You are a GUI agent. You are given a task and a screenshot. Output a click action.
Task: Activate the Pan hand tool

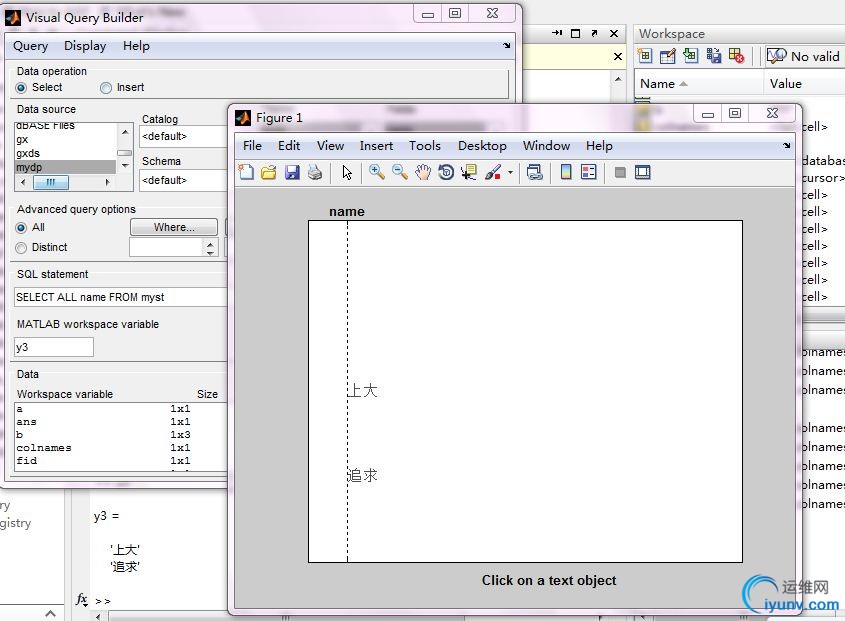[x=423, y=172]
